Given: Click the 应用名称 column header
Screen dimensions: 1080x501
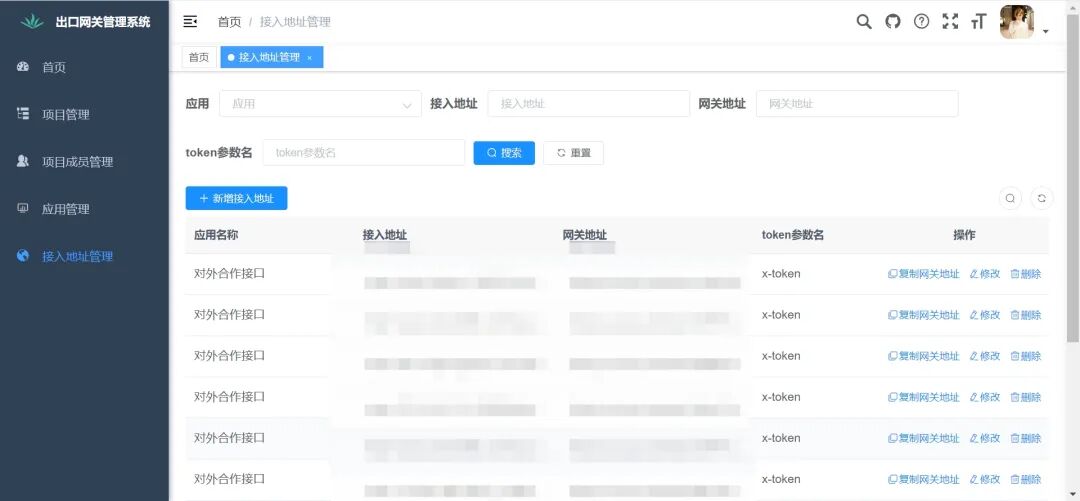Looking at the screenshot, I should pos(216,235).
